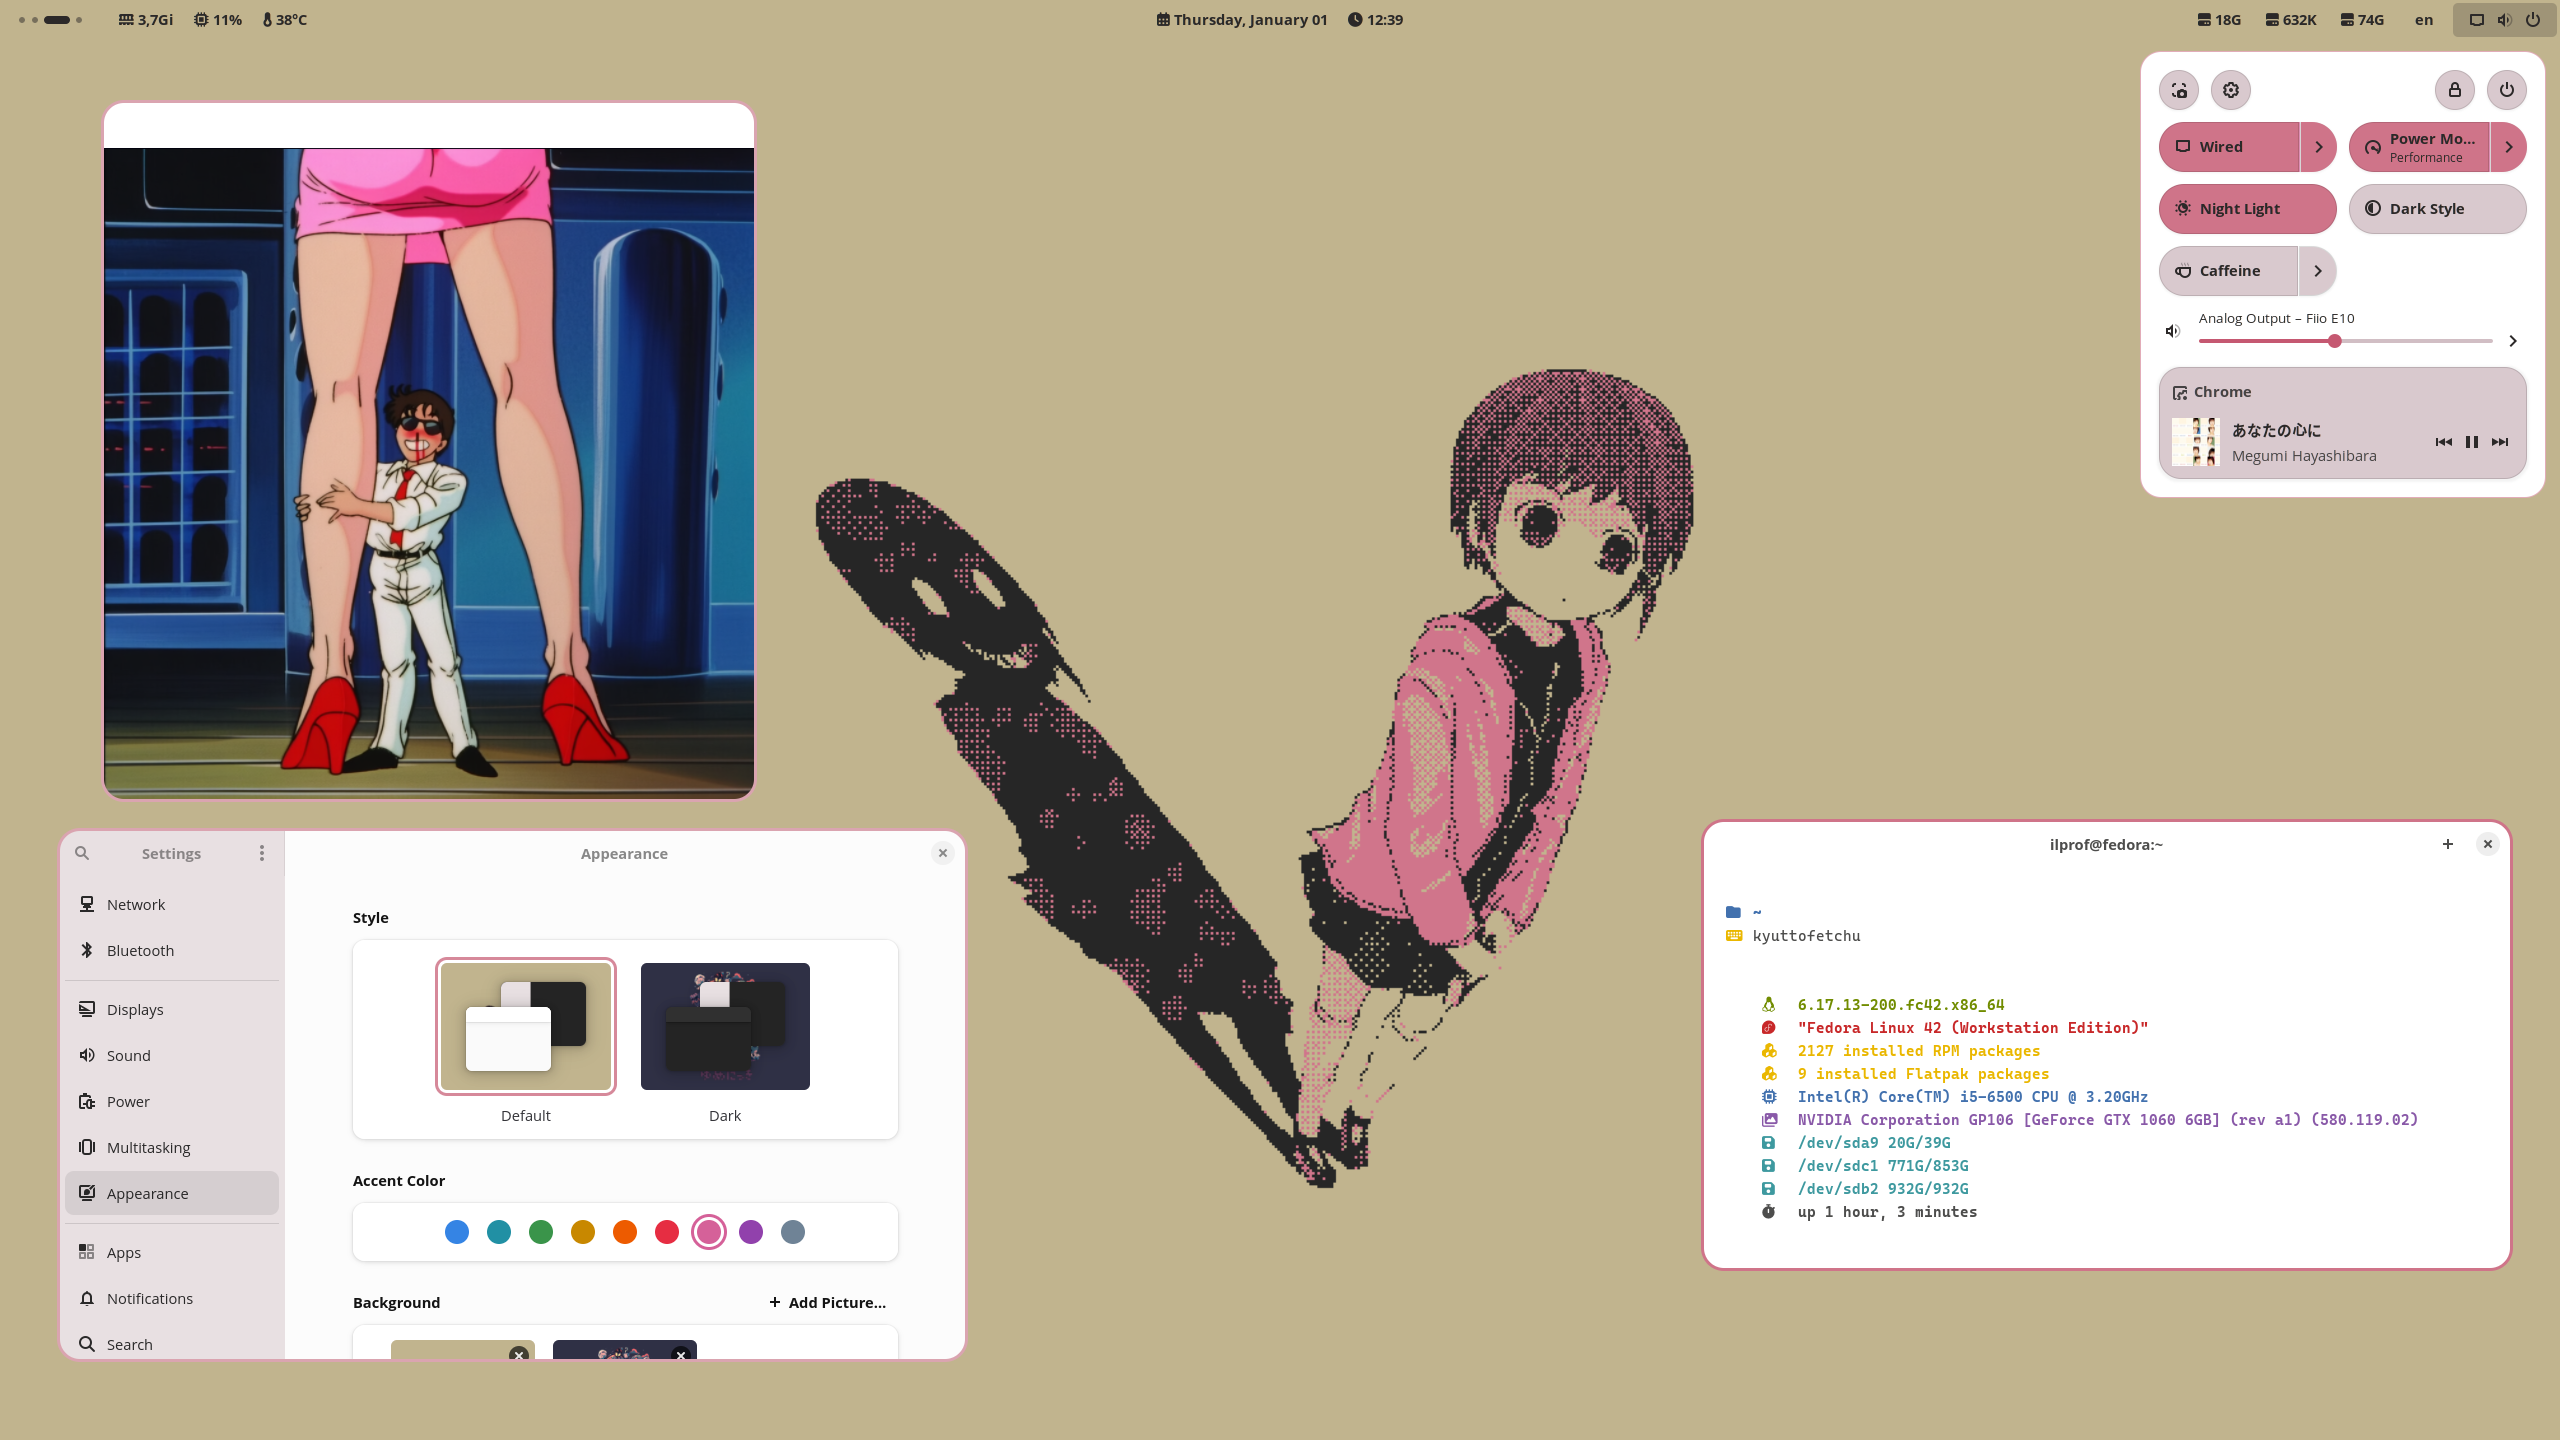Expand the Power Mode options arrow
2560x1440 pixels.
click(2508, 147)
